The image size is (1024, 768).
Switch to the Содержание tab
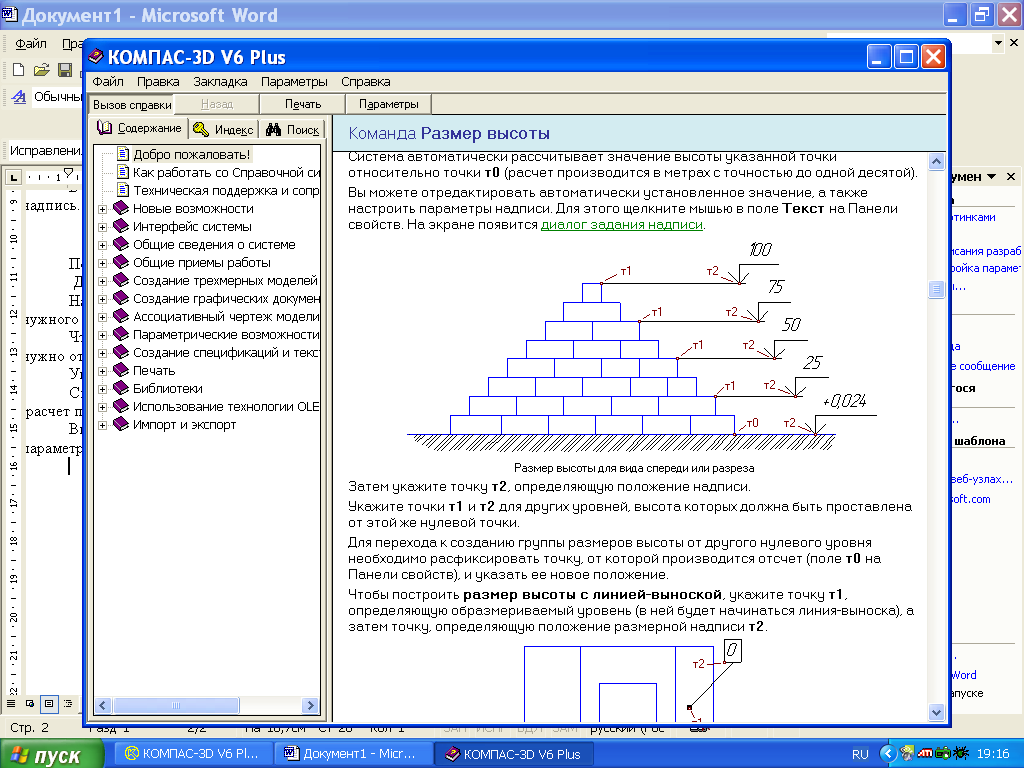[x=139, y=128]
